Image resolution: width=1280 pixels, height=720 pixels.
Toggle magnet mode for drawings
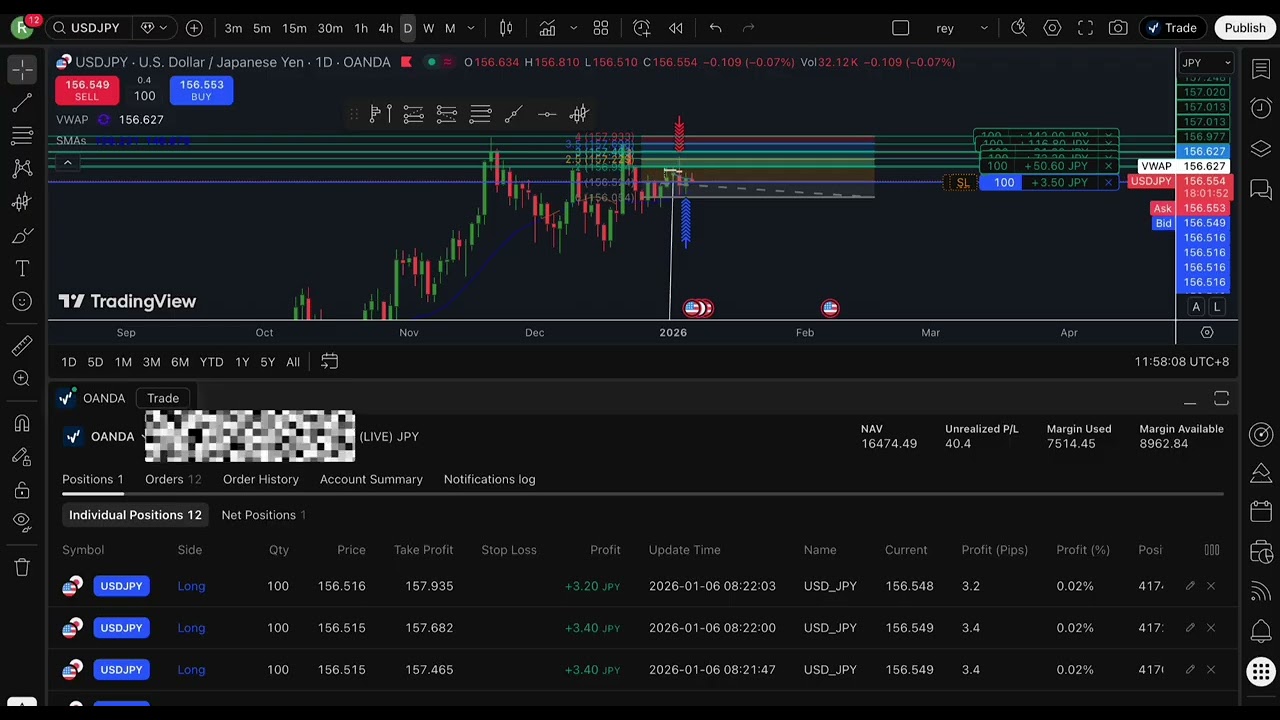[22, 423]
